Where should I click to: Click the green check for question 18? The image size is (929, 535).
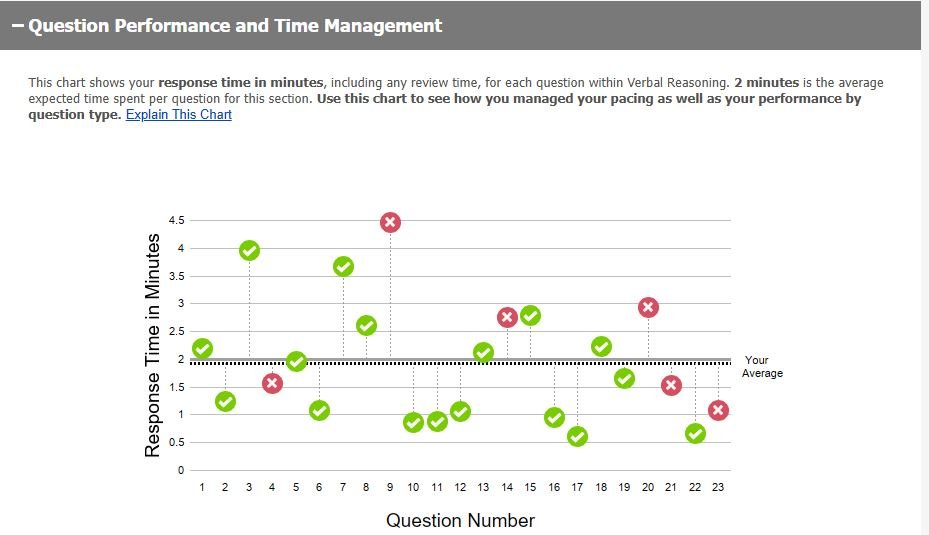(601, 346)
